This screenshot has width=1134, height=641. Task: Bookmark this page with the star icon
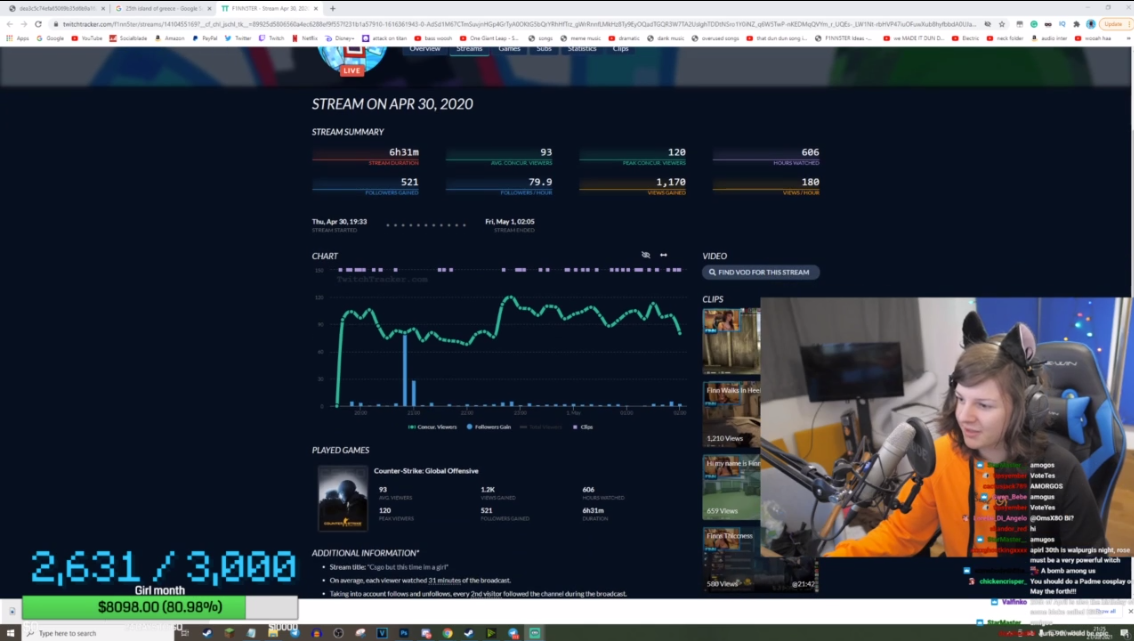(1002, 24)
